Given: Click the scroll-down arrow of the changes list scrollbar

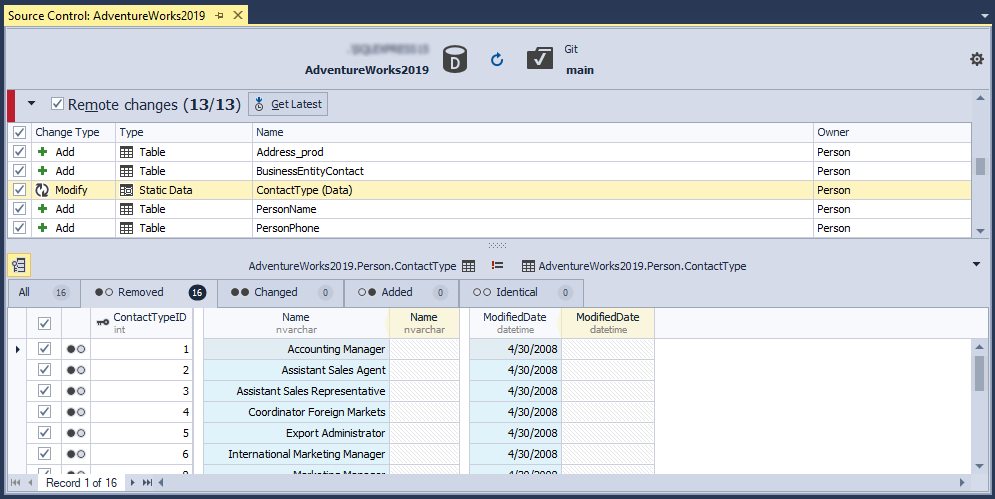Looking at the screenshot, I should click(980, 231).
